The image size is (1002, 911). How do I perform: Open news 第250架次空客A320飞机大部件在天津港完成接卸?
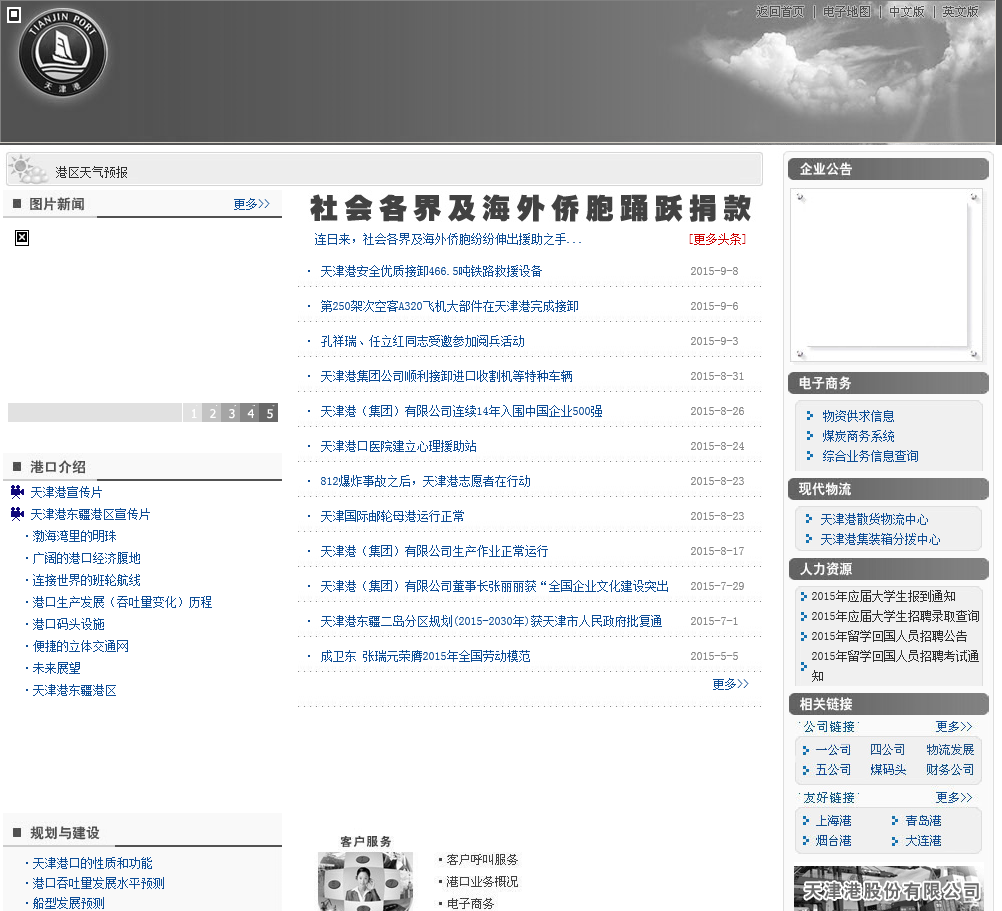tap(449, 306)
